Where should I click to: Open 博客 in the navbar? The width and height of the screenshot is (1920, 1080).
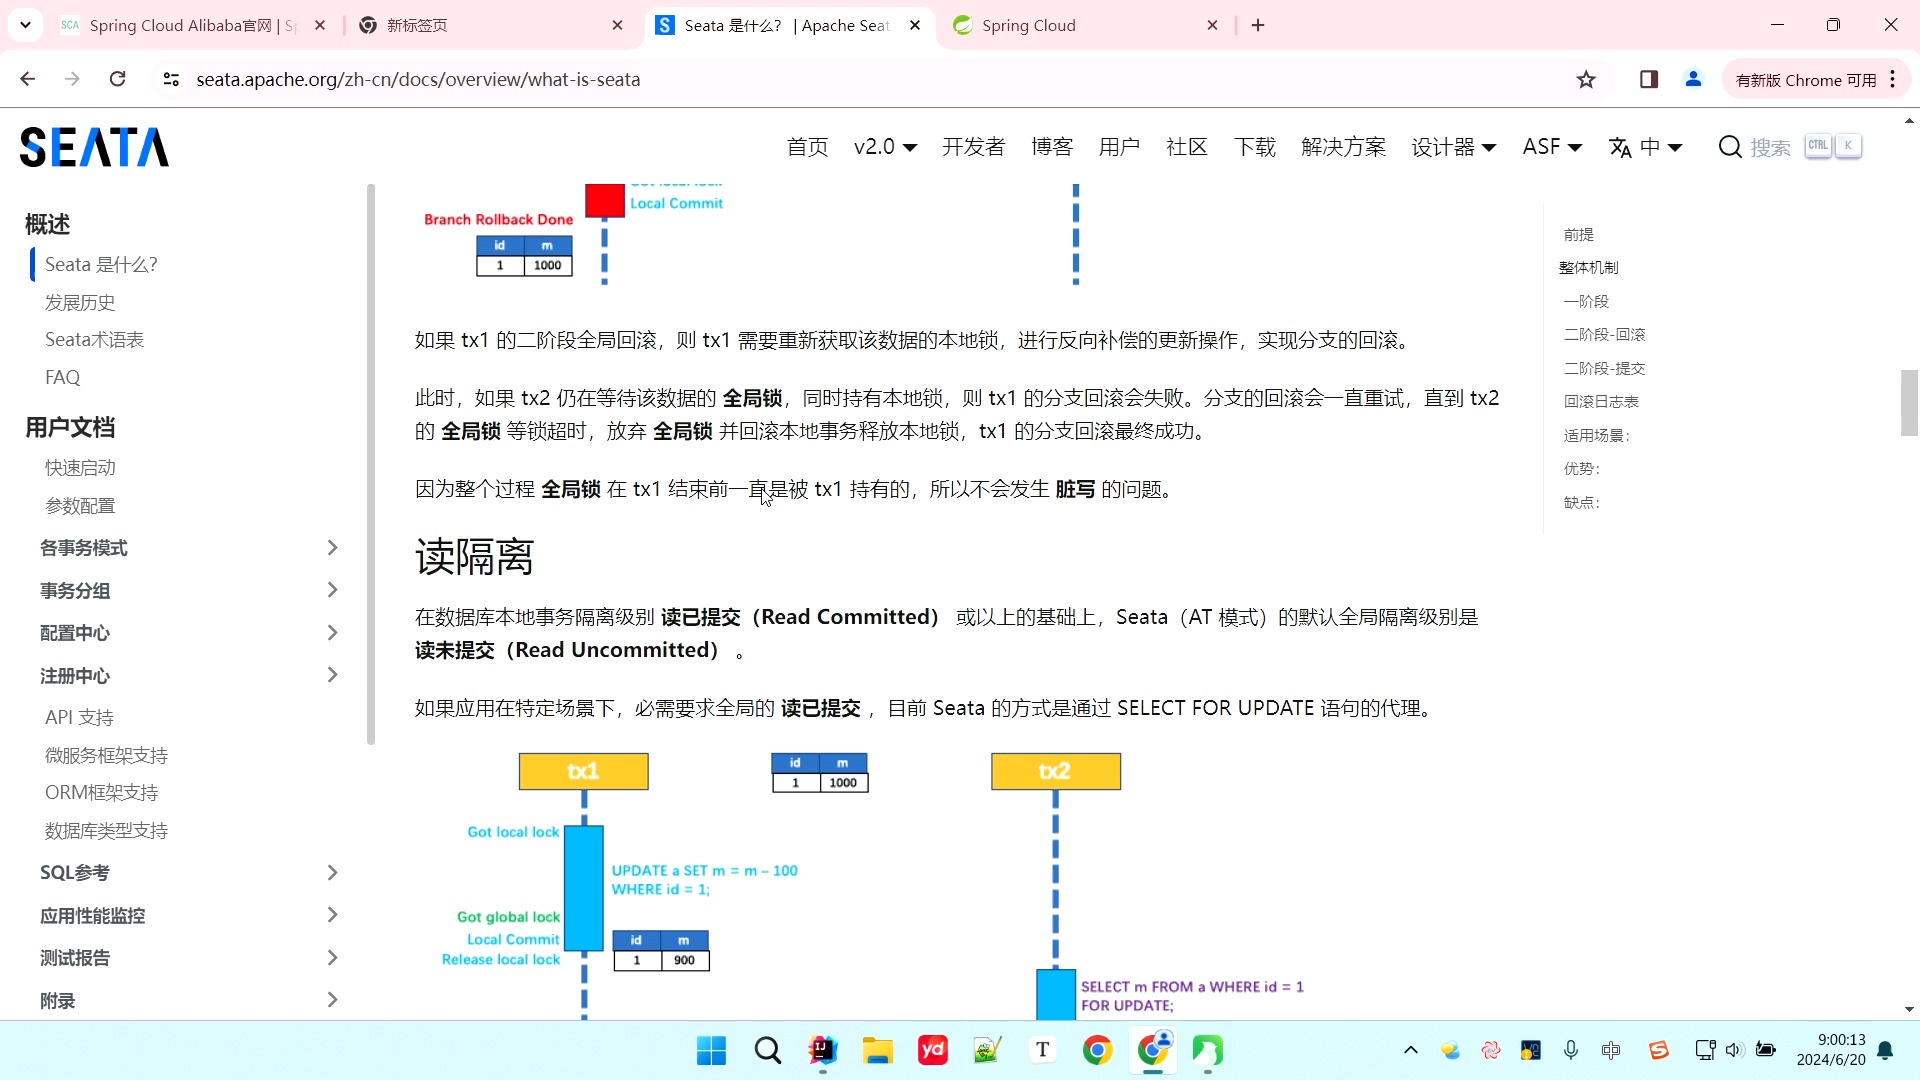1052,147
